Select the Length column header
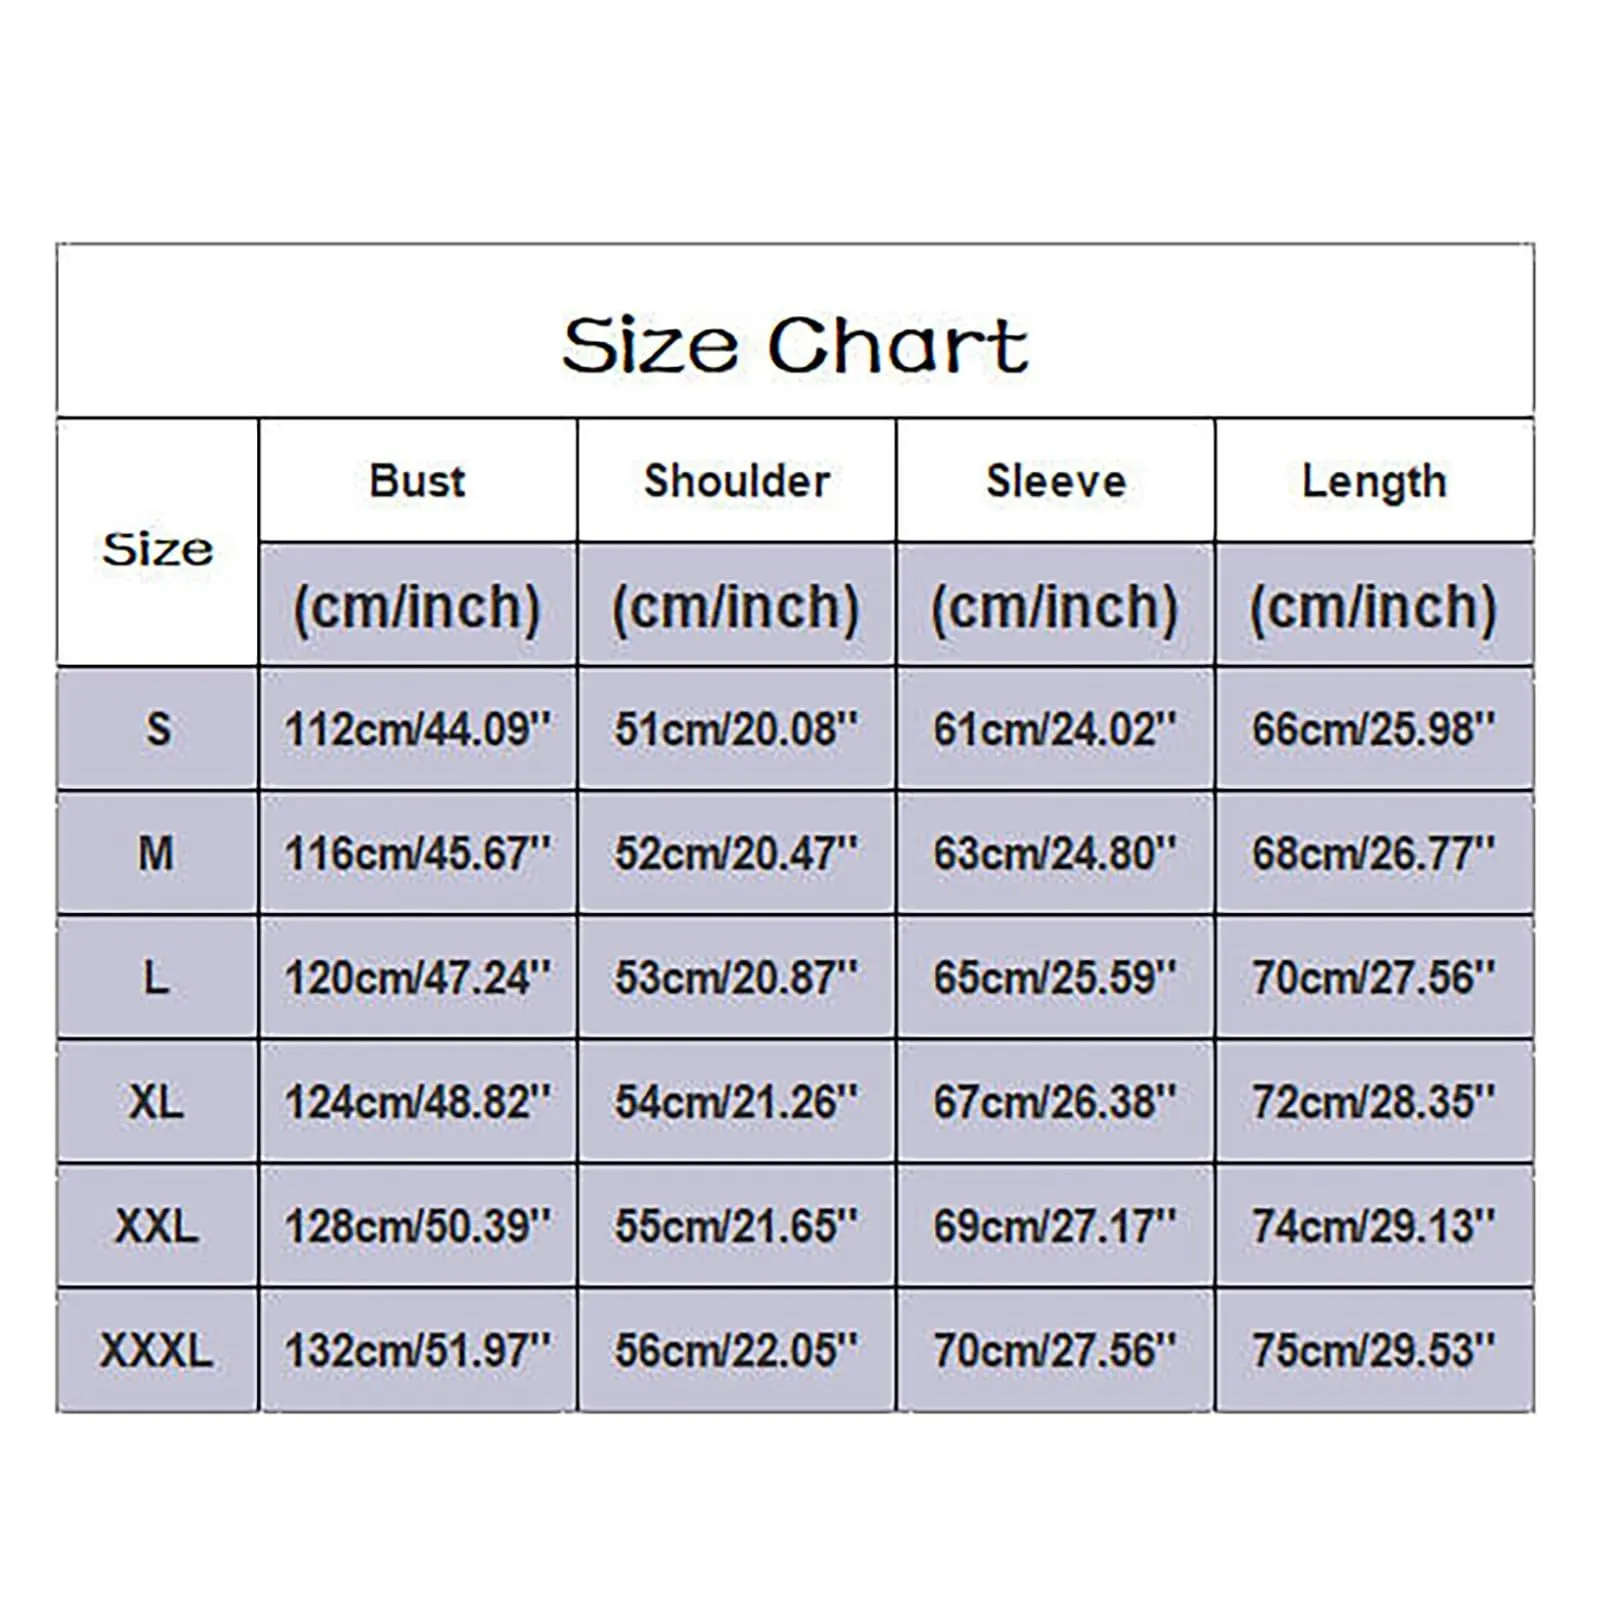Image resolution: width=1600 pixels, height=1600 pixels. pyautogui.click(x=1375, y=481)
